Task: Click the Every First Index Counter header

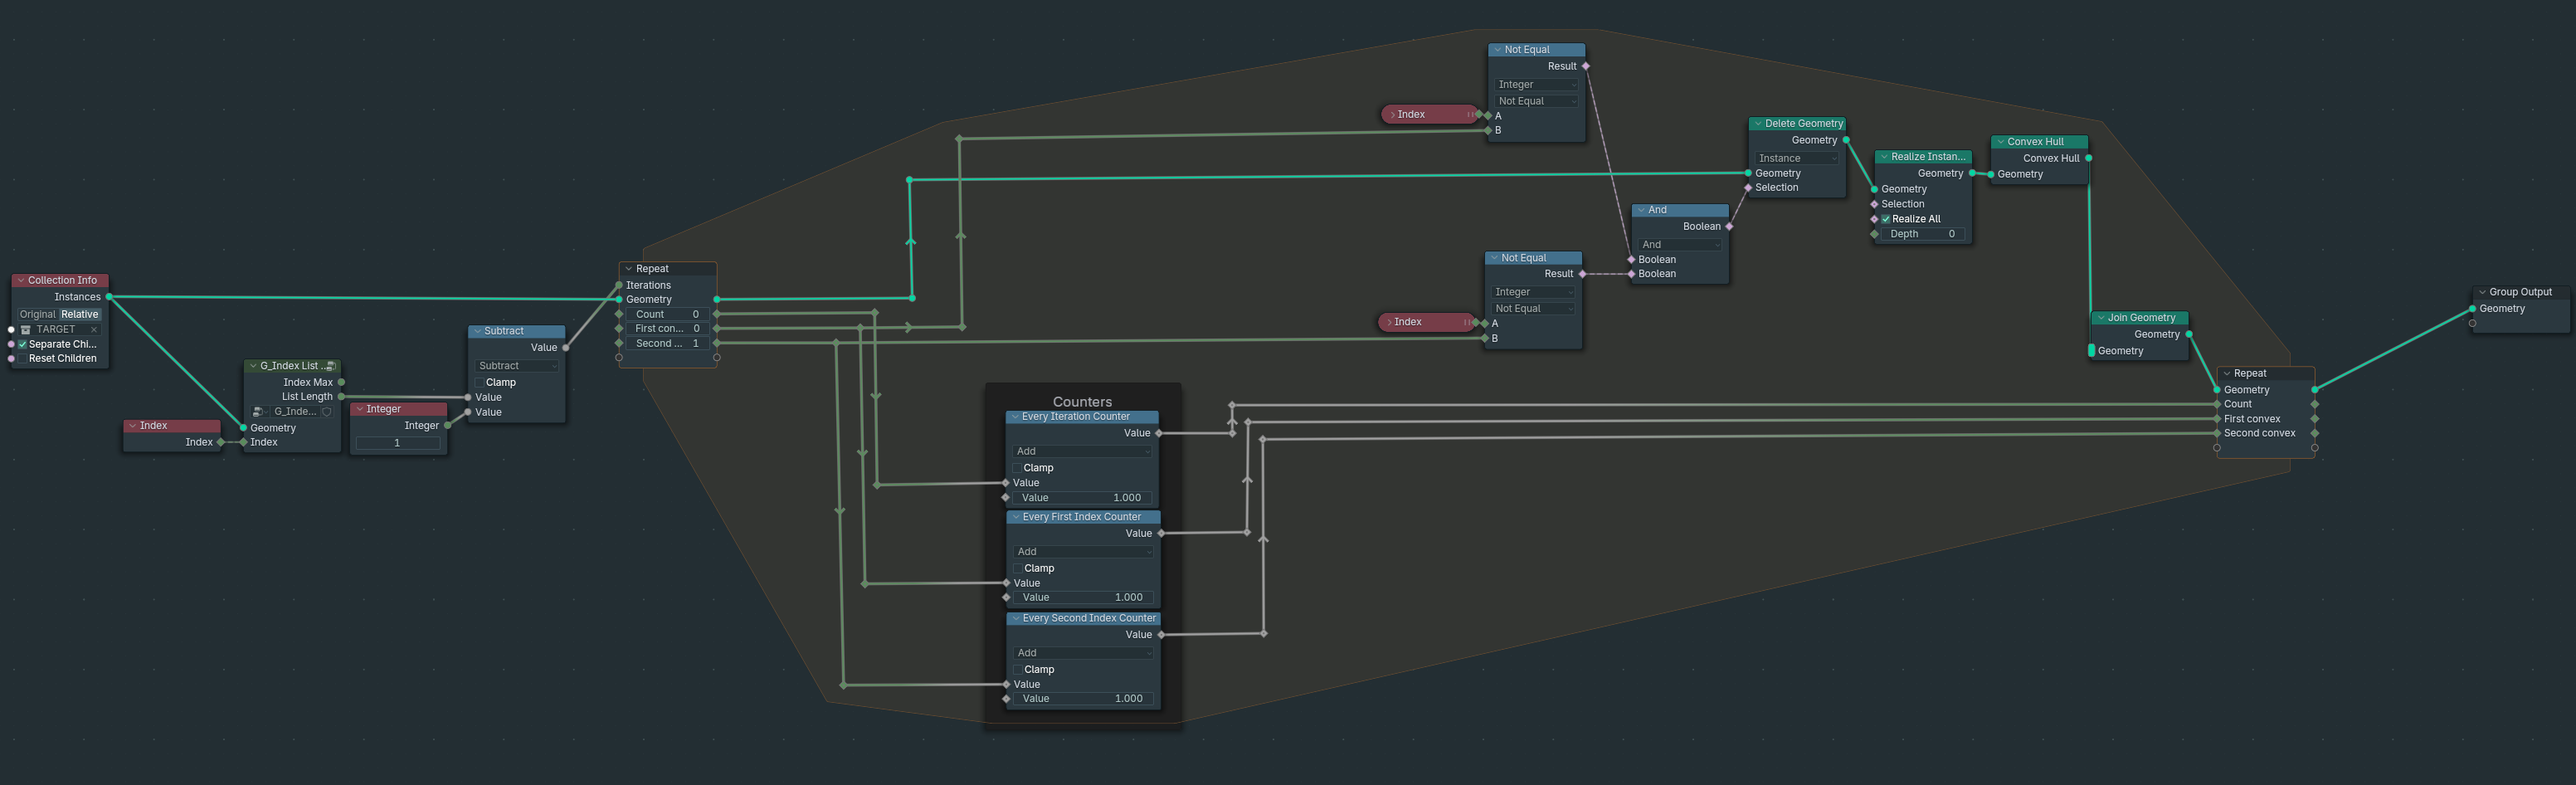Action: (x=1083, y=517)
